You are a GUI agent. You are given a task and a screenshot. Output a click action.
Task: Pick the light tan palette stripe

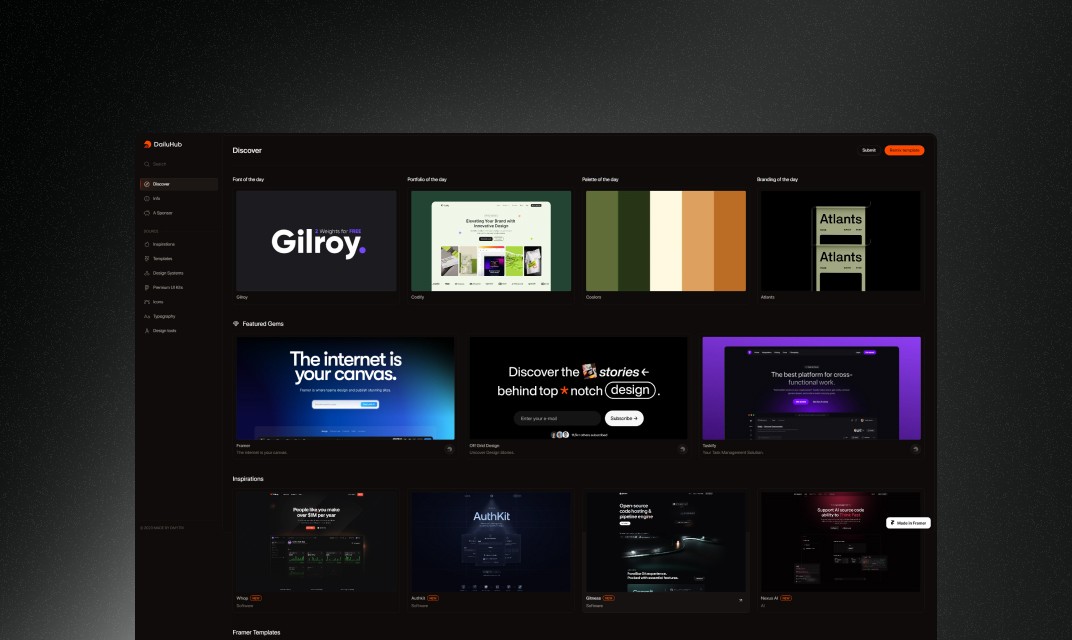pyautogui.click(x=698, y=241)
